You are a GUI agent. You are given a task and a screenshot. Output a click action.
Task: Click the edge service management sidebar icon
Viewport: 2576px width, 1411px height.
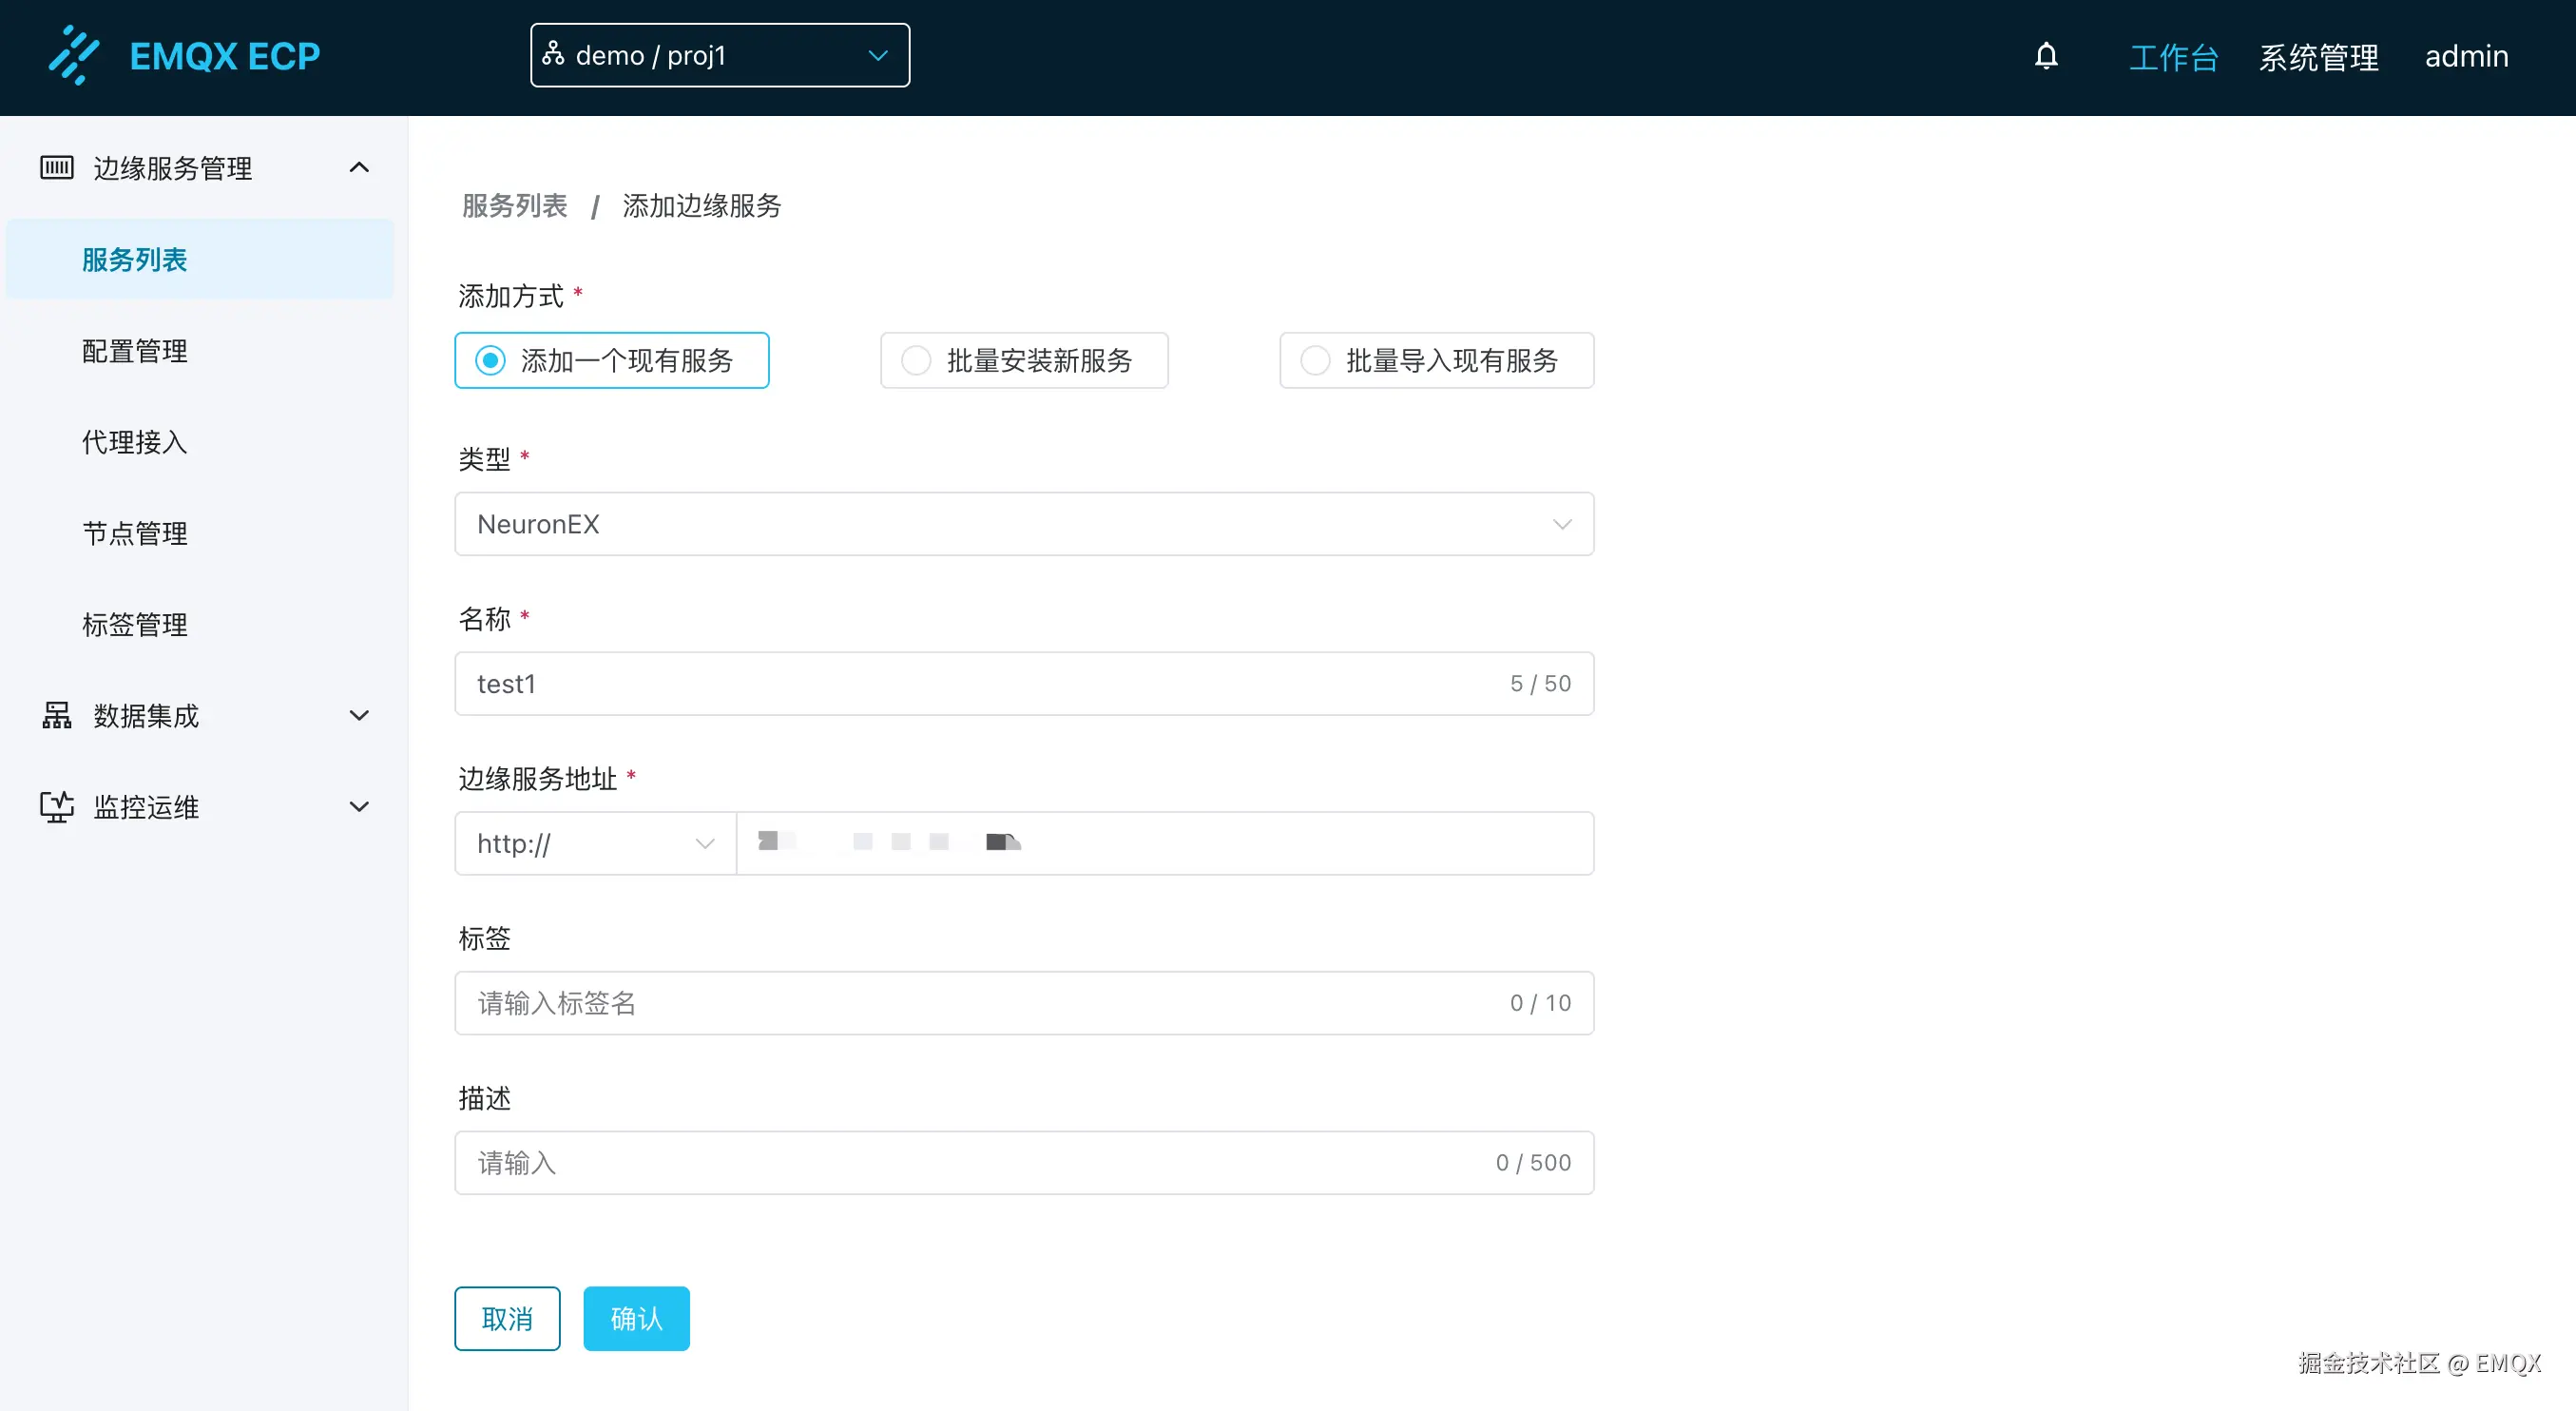click(x=57, y=167)
